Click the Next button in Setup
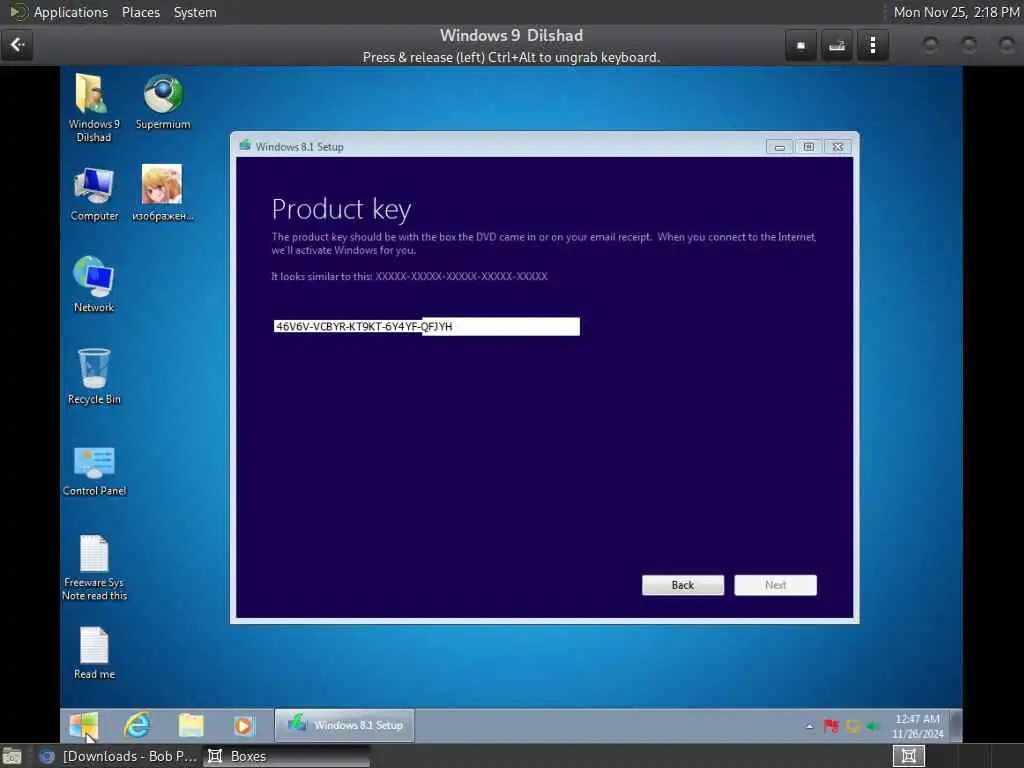 [775, 585]
